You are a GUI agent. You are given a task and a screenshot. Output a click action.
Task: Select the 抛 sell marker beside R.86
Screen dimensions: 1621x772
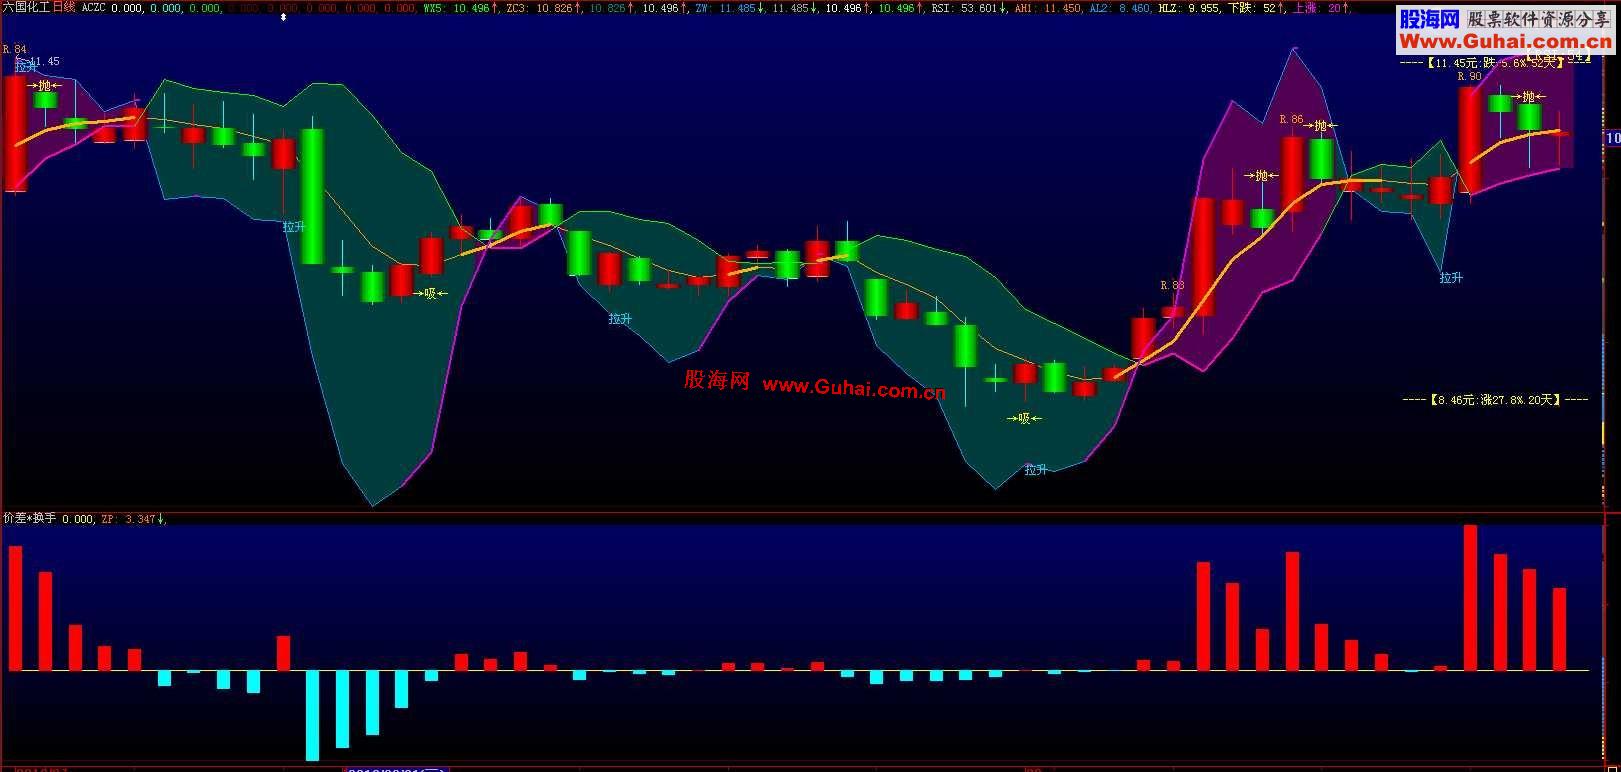[x=1321, y=126]
